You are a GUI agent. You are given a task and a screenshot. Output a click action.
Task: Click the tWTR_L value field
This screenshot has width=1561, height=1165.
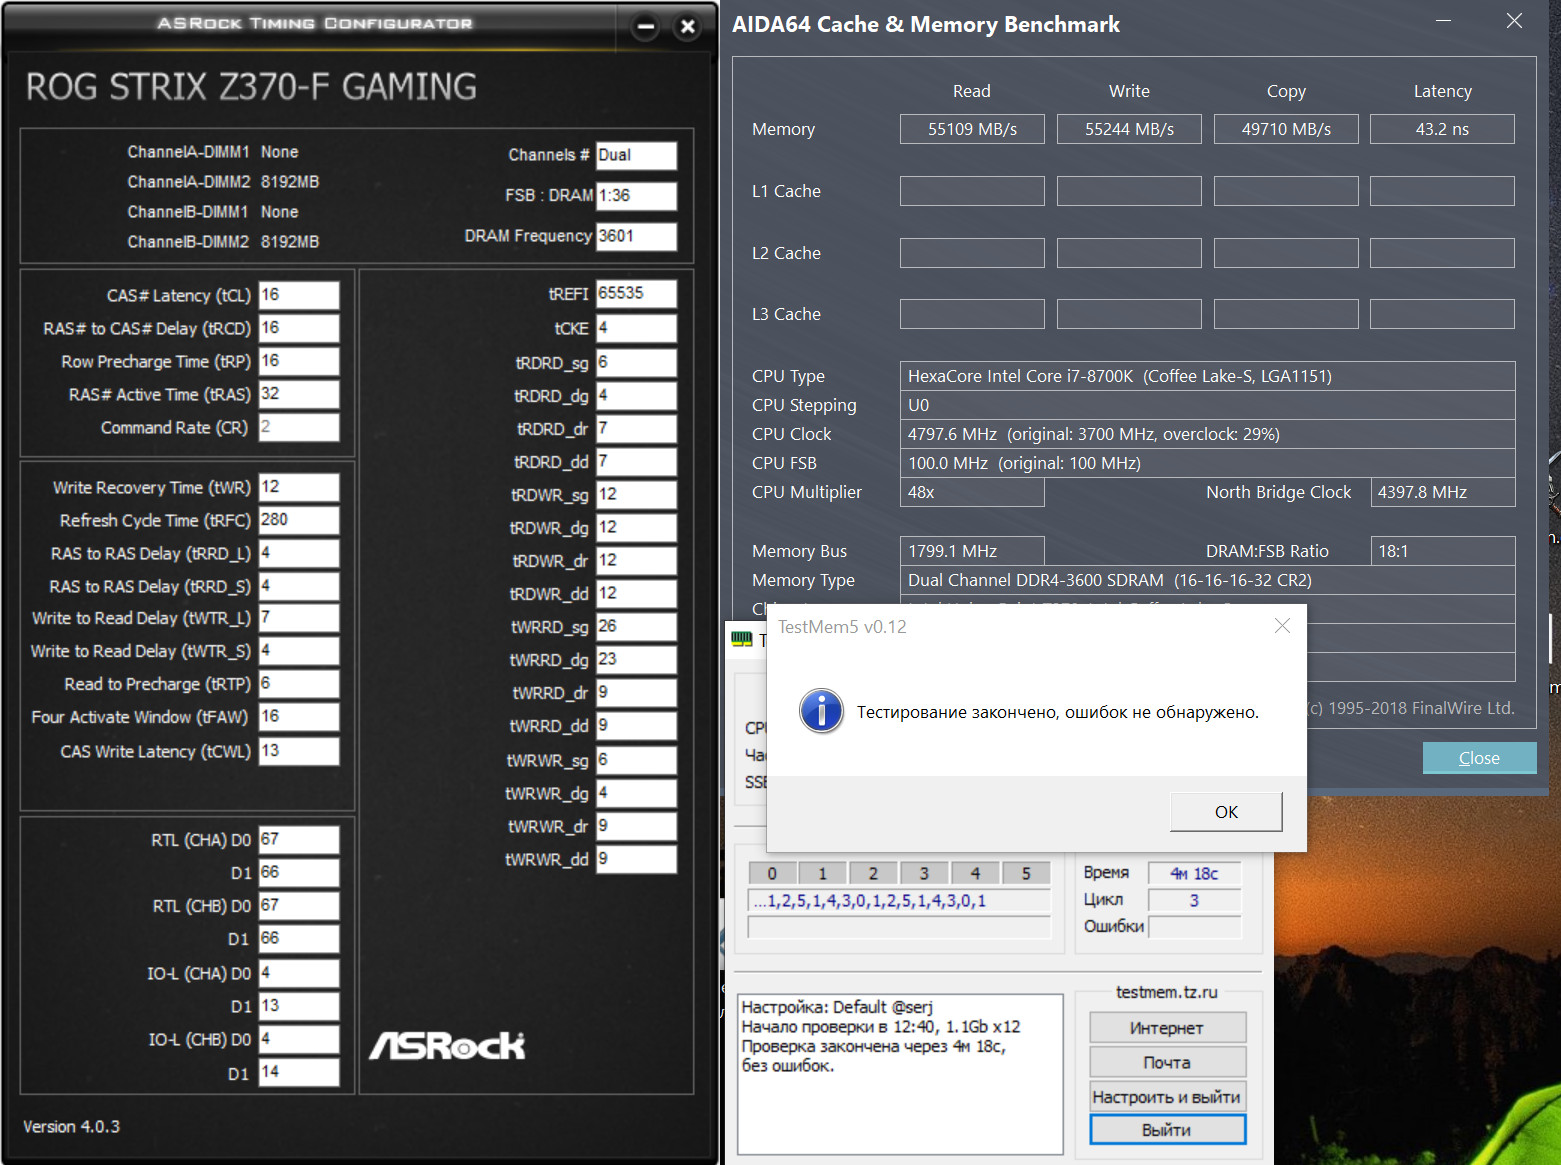point(299,618)
